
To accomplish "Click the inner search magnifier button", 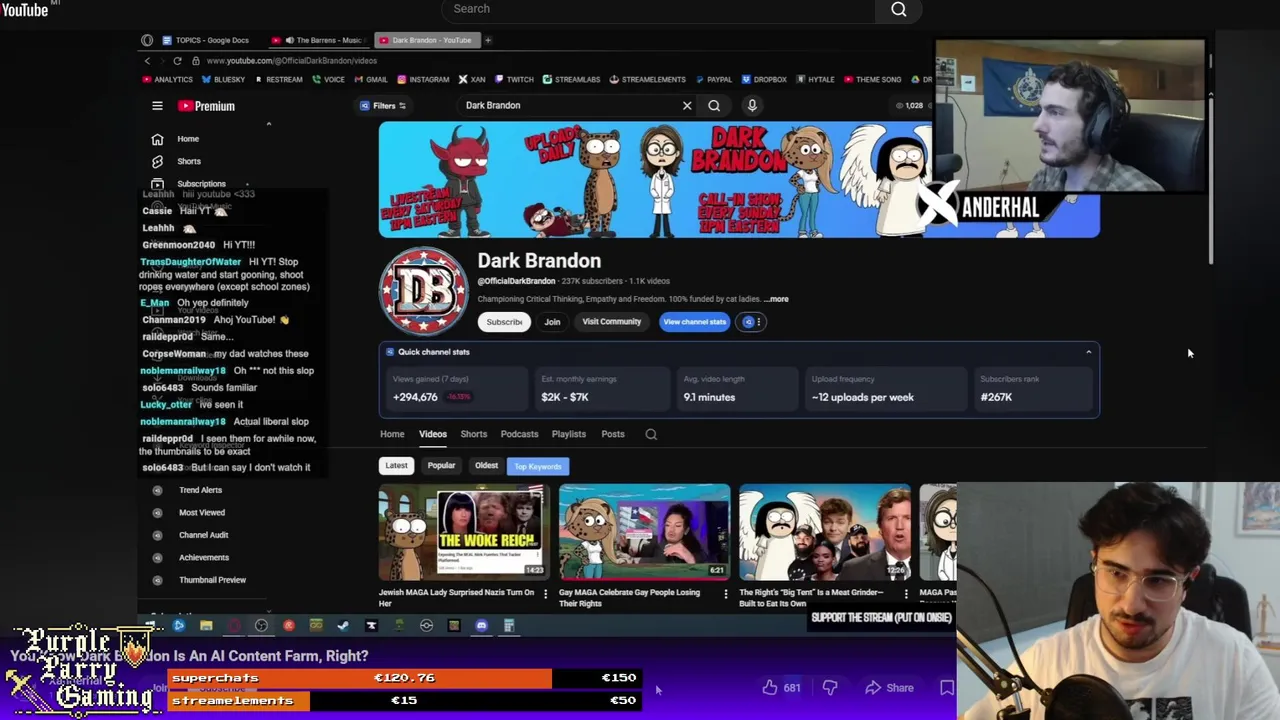I will pyautogui.click(x=714, y=105).
